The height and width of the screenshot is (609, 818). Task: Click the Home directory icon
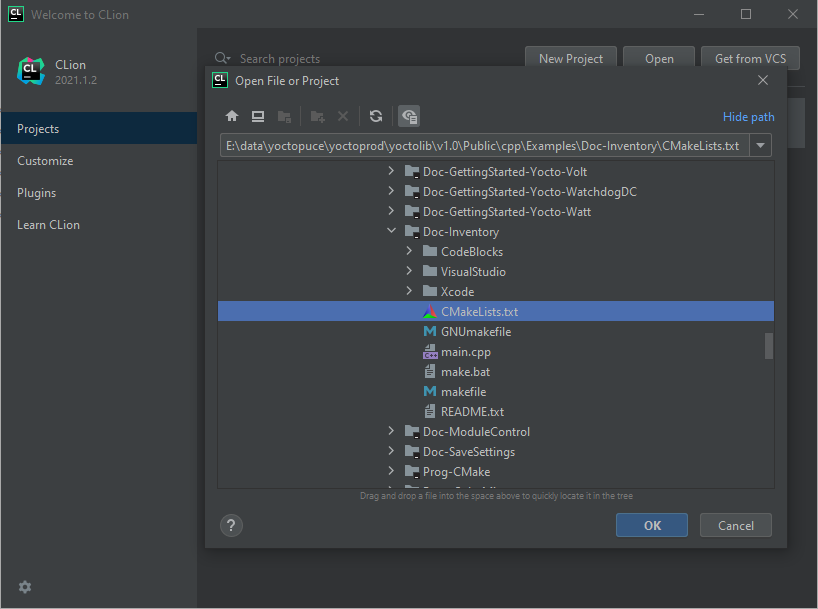tap(232, 116)
